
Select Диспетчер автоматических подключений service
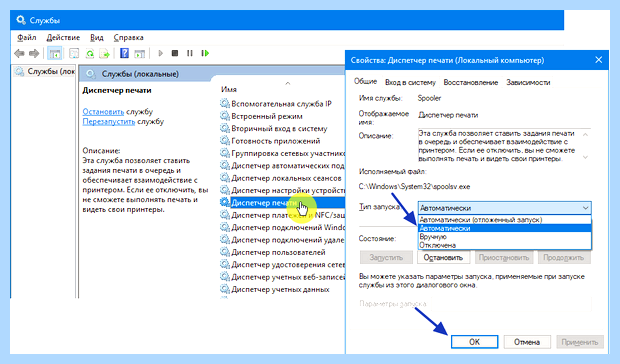coord(282,166)
